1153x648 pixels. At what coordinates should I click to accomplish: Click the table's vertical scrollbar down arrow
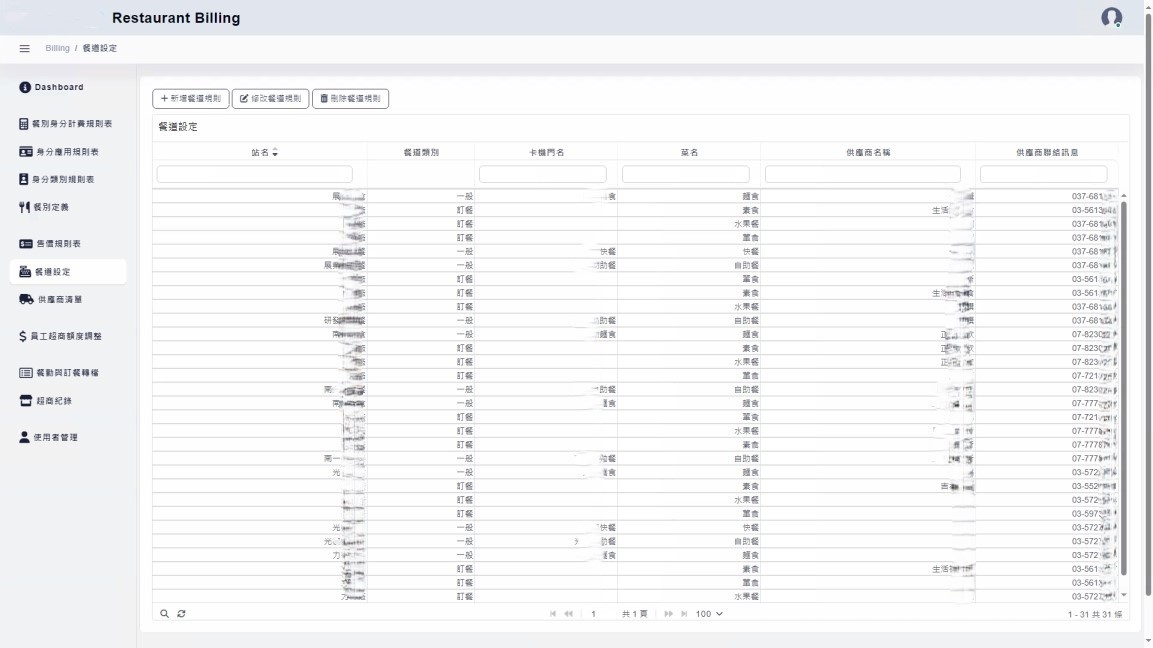[1124, 595]
